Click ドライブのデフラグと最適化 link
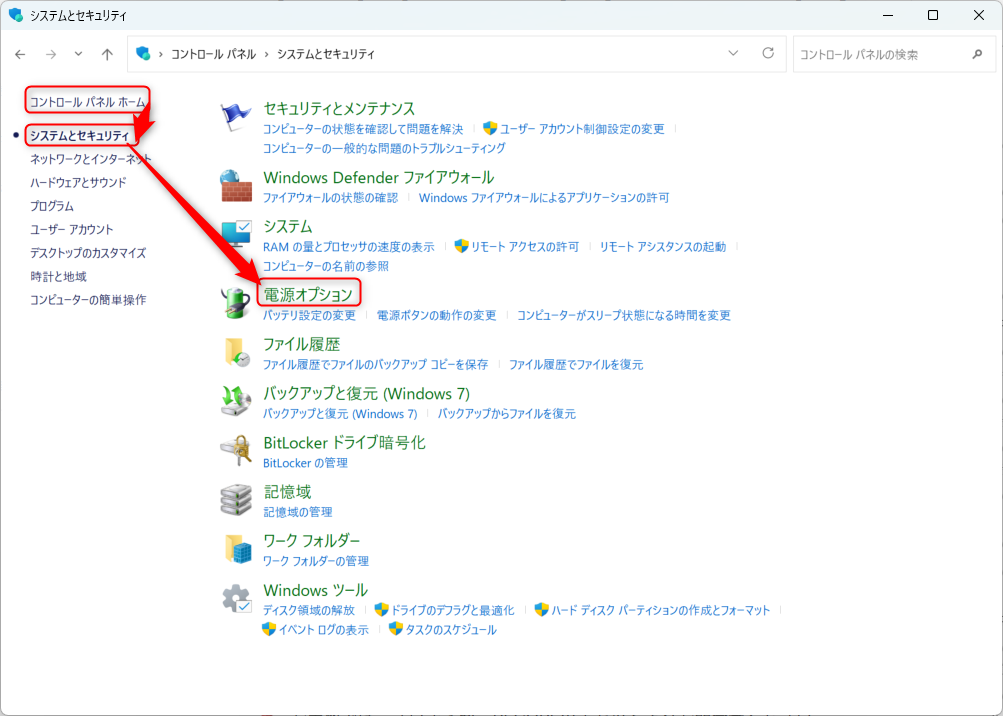 pyautogui.click(x=452, y=610)
